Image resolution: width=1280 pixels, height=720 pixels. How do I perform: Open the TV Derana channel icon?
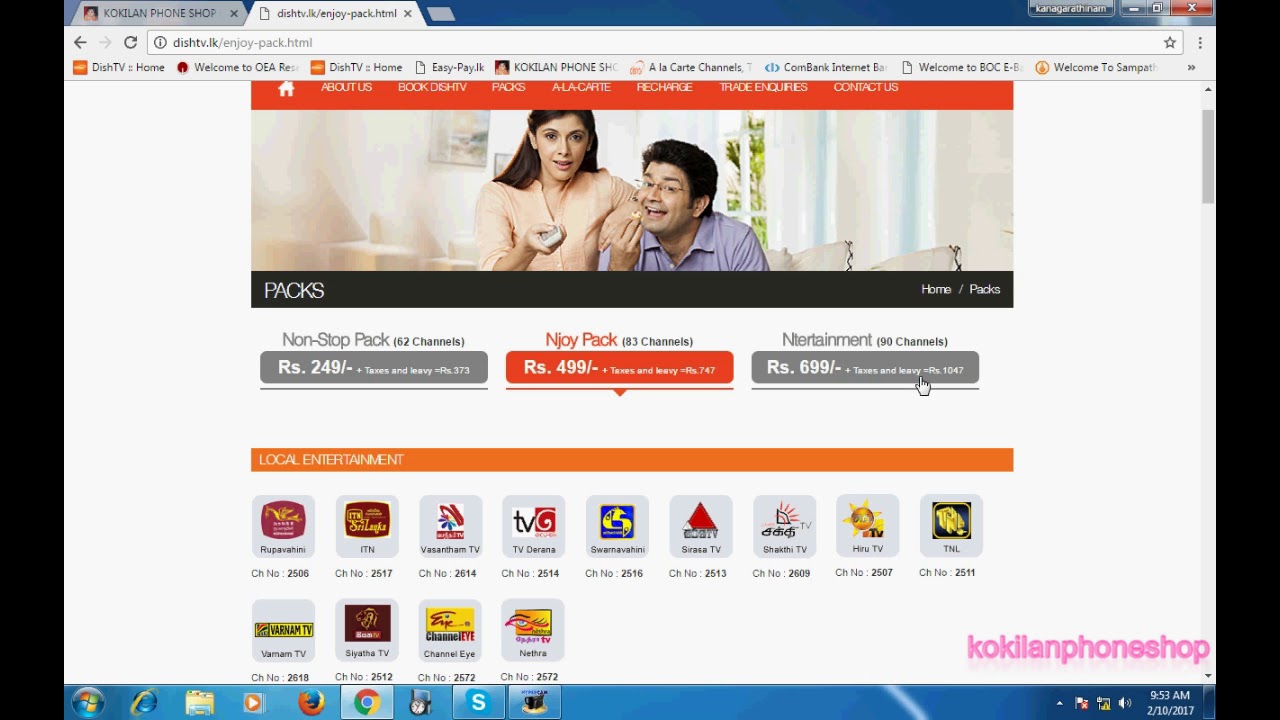pyautogui.click(x=533, y=521)
